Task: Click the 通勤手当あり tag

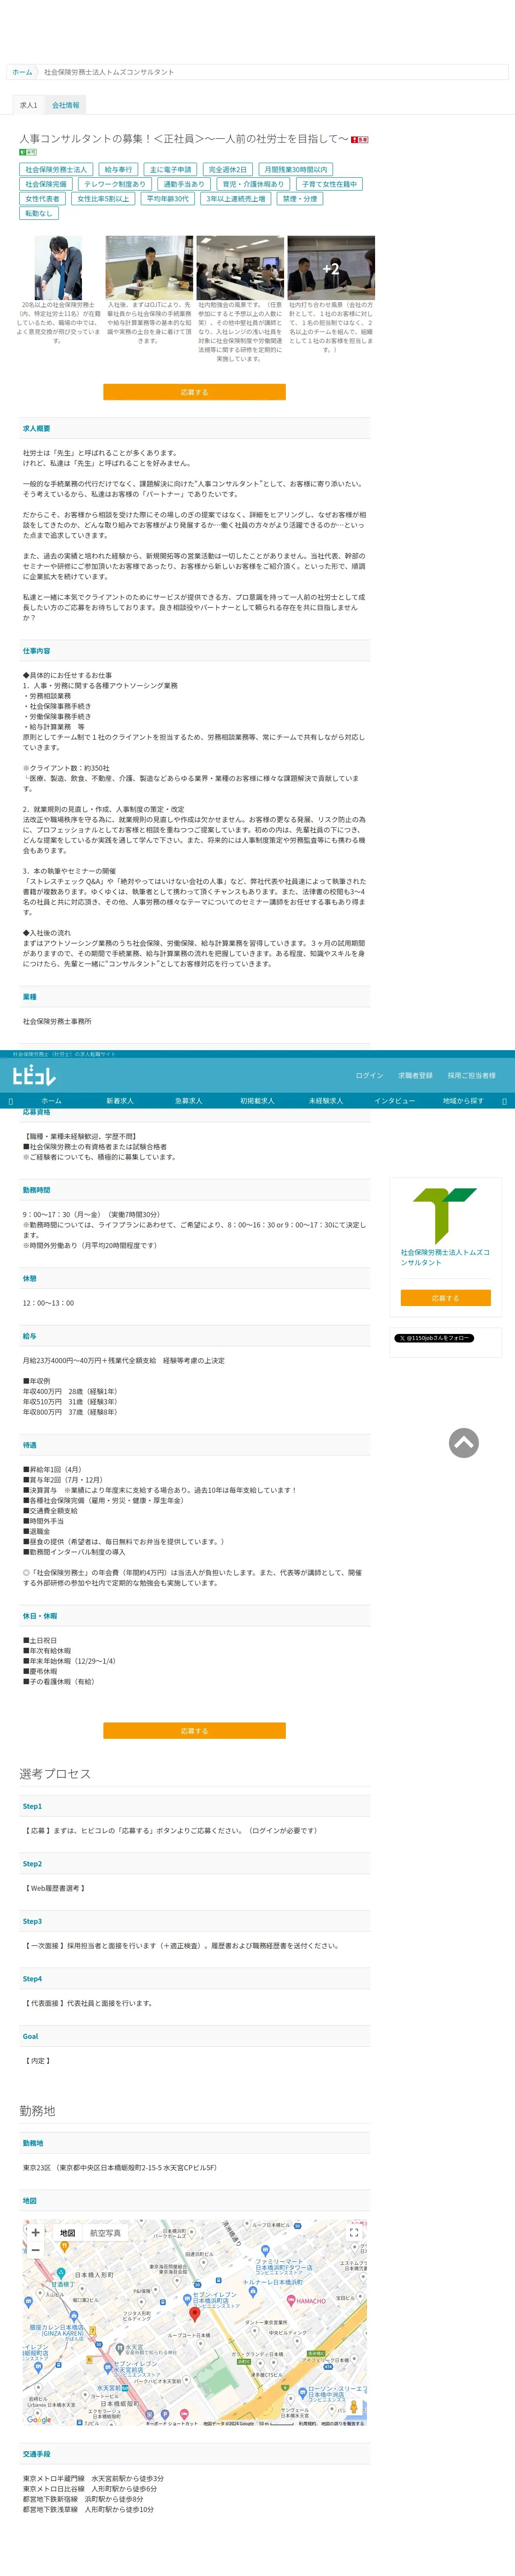Action: tap(184, 184)
